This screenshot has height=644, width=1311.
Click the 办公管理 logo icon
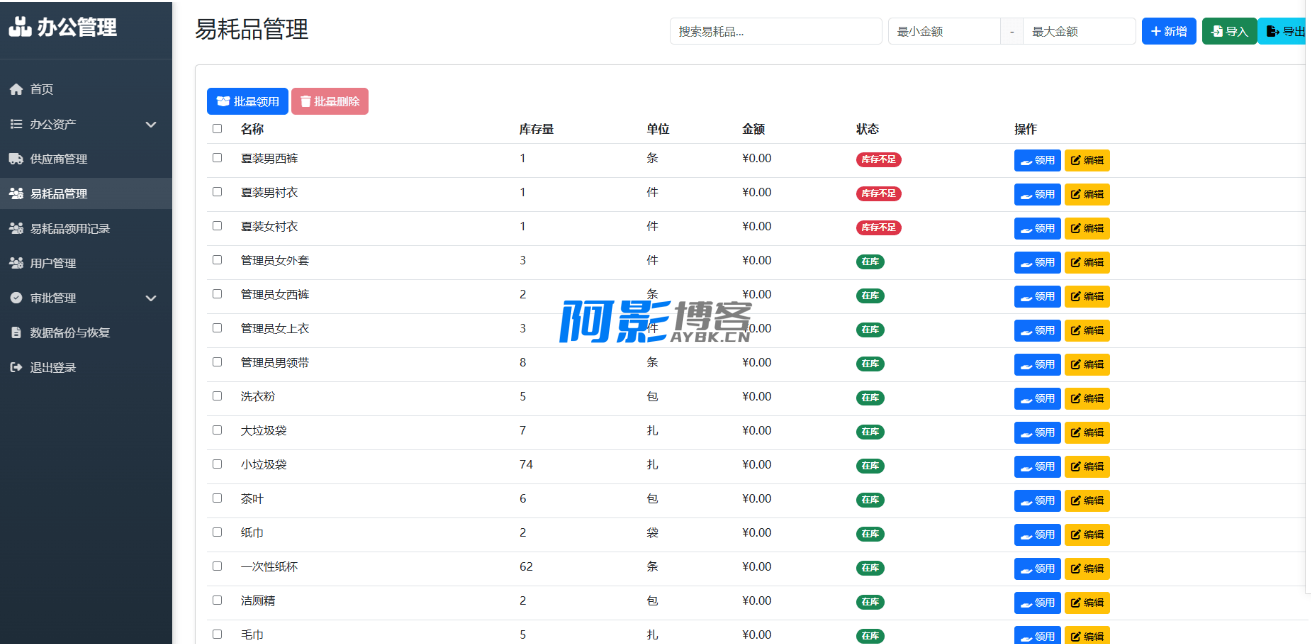click(x=20, y=27)
